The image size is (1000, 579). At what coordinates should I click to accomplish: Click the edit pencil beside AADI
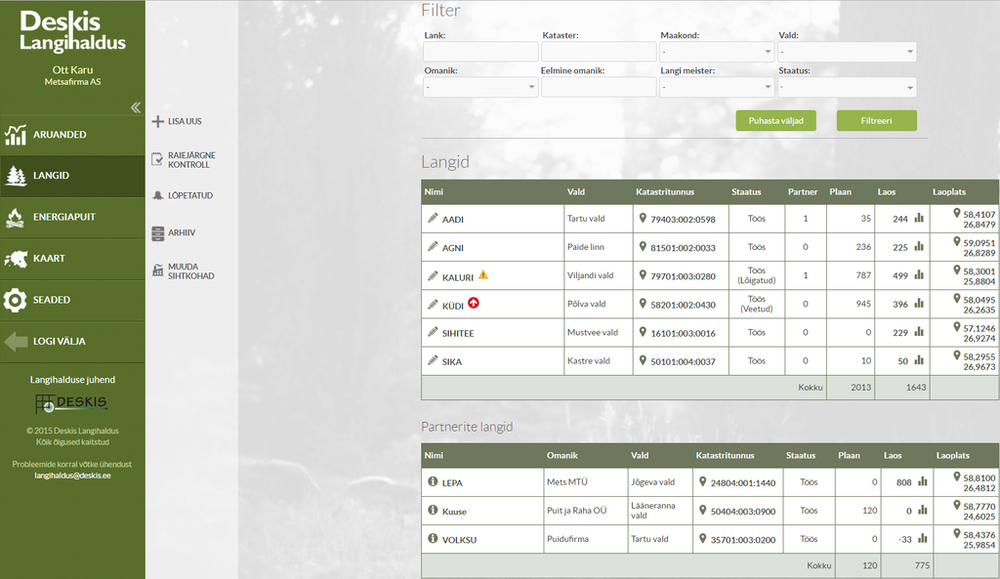point(430,218)
